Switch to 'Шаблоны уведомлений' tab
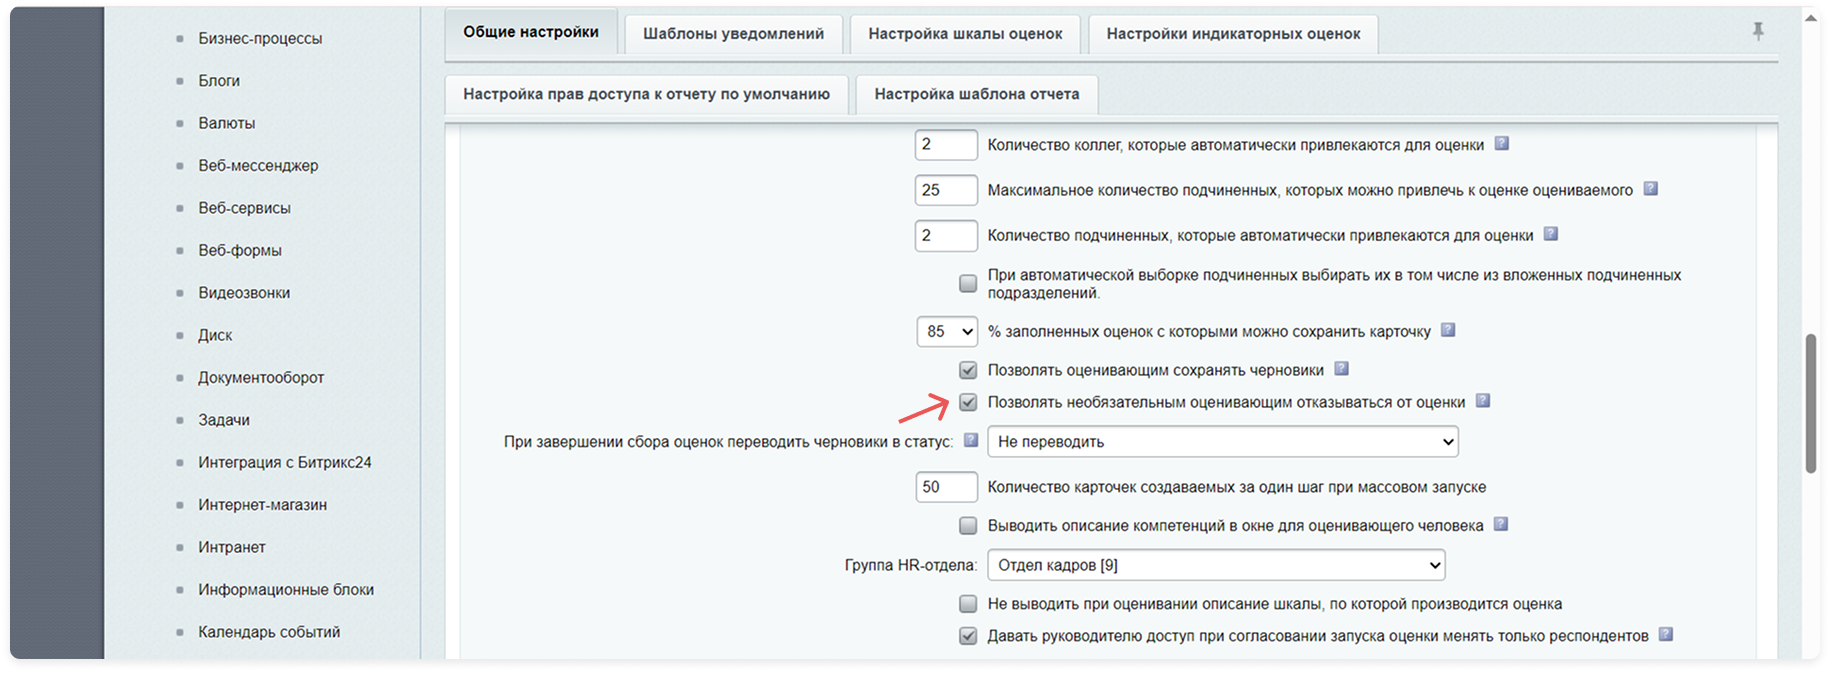This screenshot has width=1830, height=673. (734, 34)
